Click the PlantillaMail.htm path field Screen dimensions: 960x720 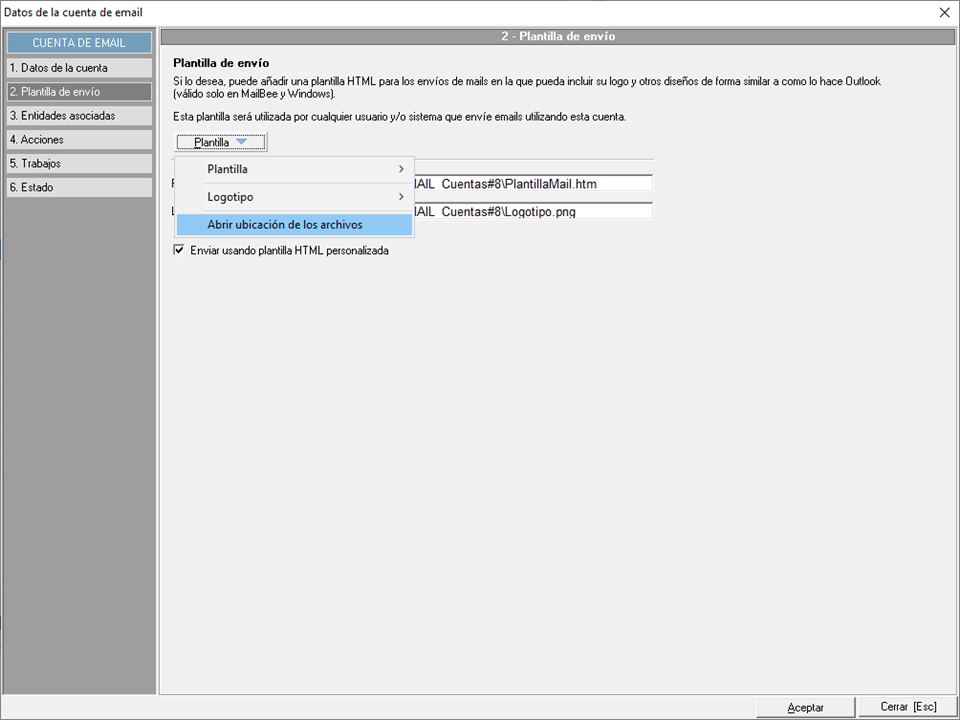[532, 184]
